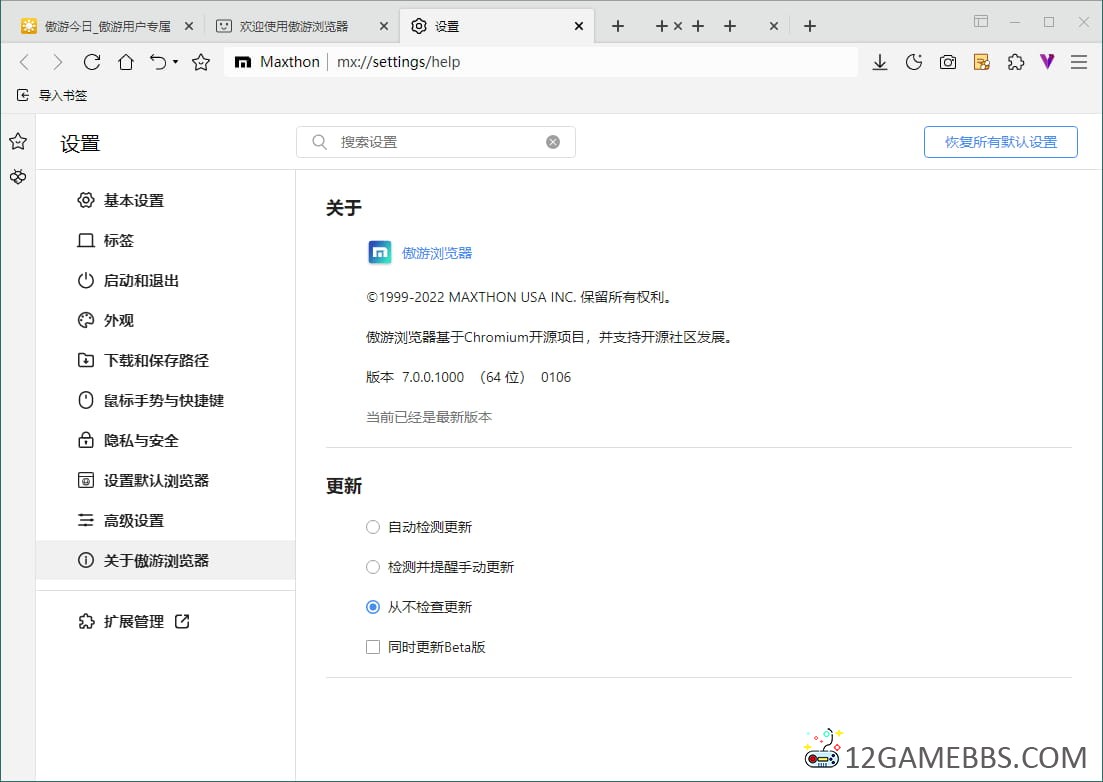Screen dimensions: 1103x782
Task: Toggle night mode moon icon
Action: coord(914,62)
